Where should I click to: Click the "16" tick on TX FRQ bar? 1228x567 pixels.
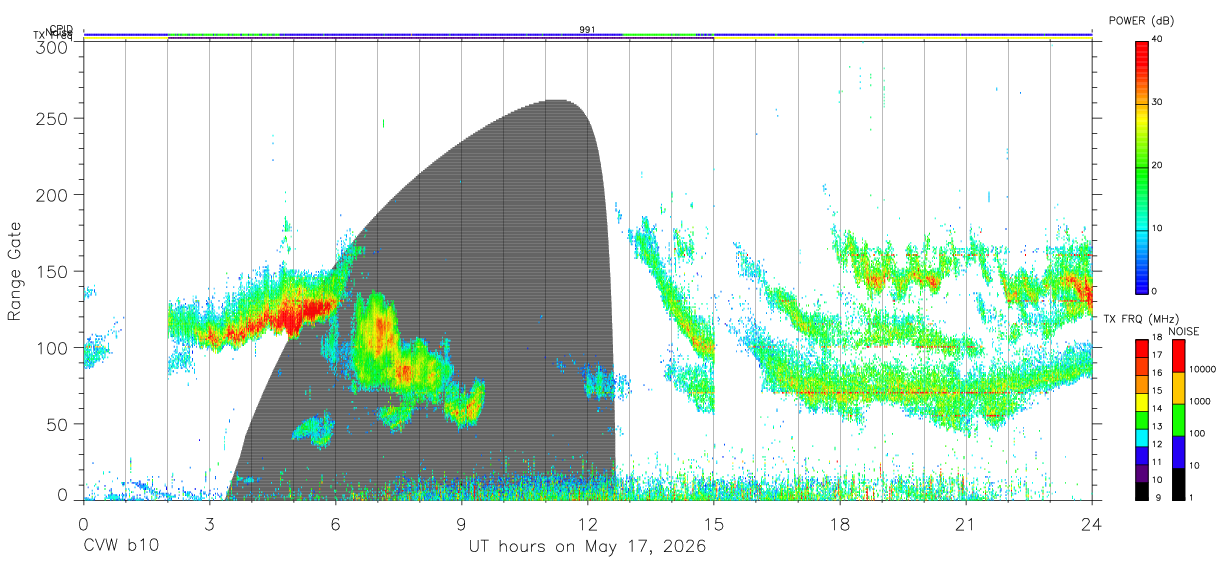pyautogui.click(x=1156, y=375)
